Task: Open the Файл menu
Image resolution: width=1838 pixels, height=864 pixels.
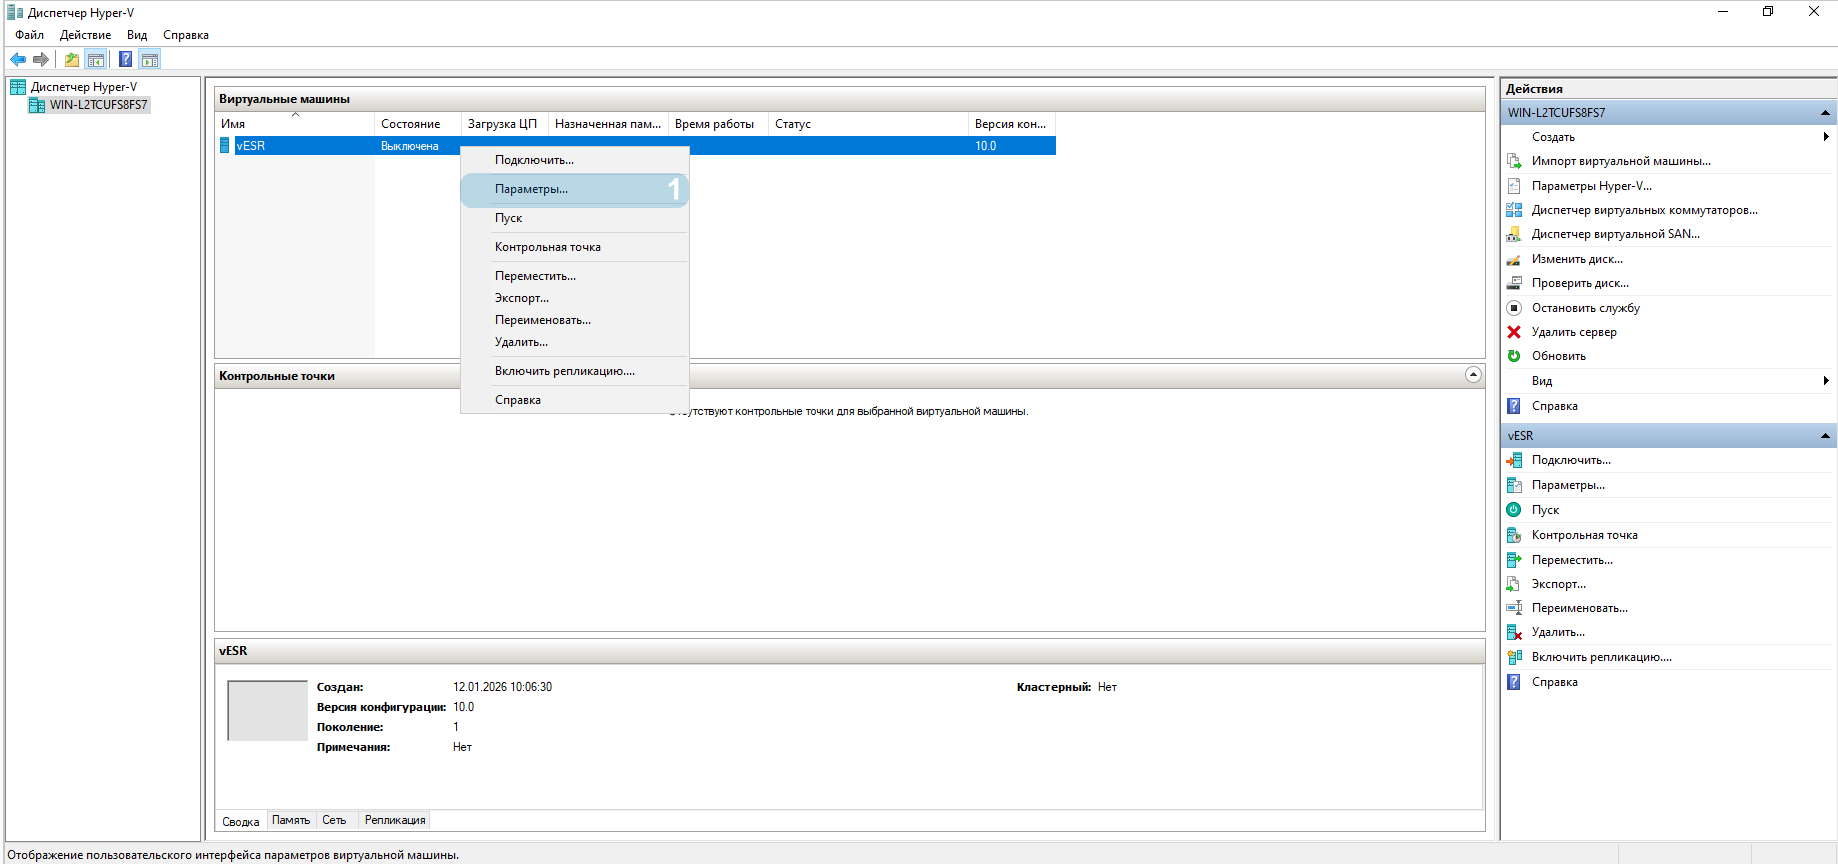Action: click(x=29, y=35)
